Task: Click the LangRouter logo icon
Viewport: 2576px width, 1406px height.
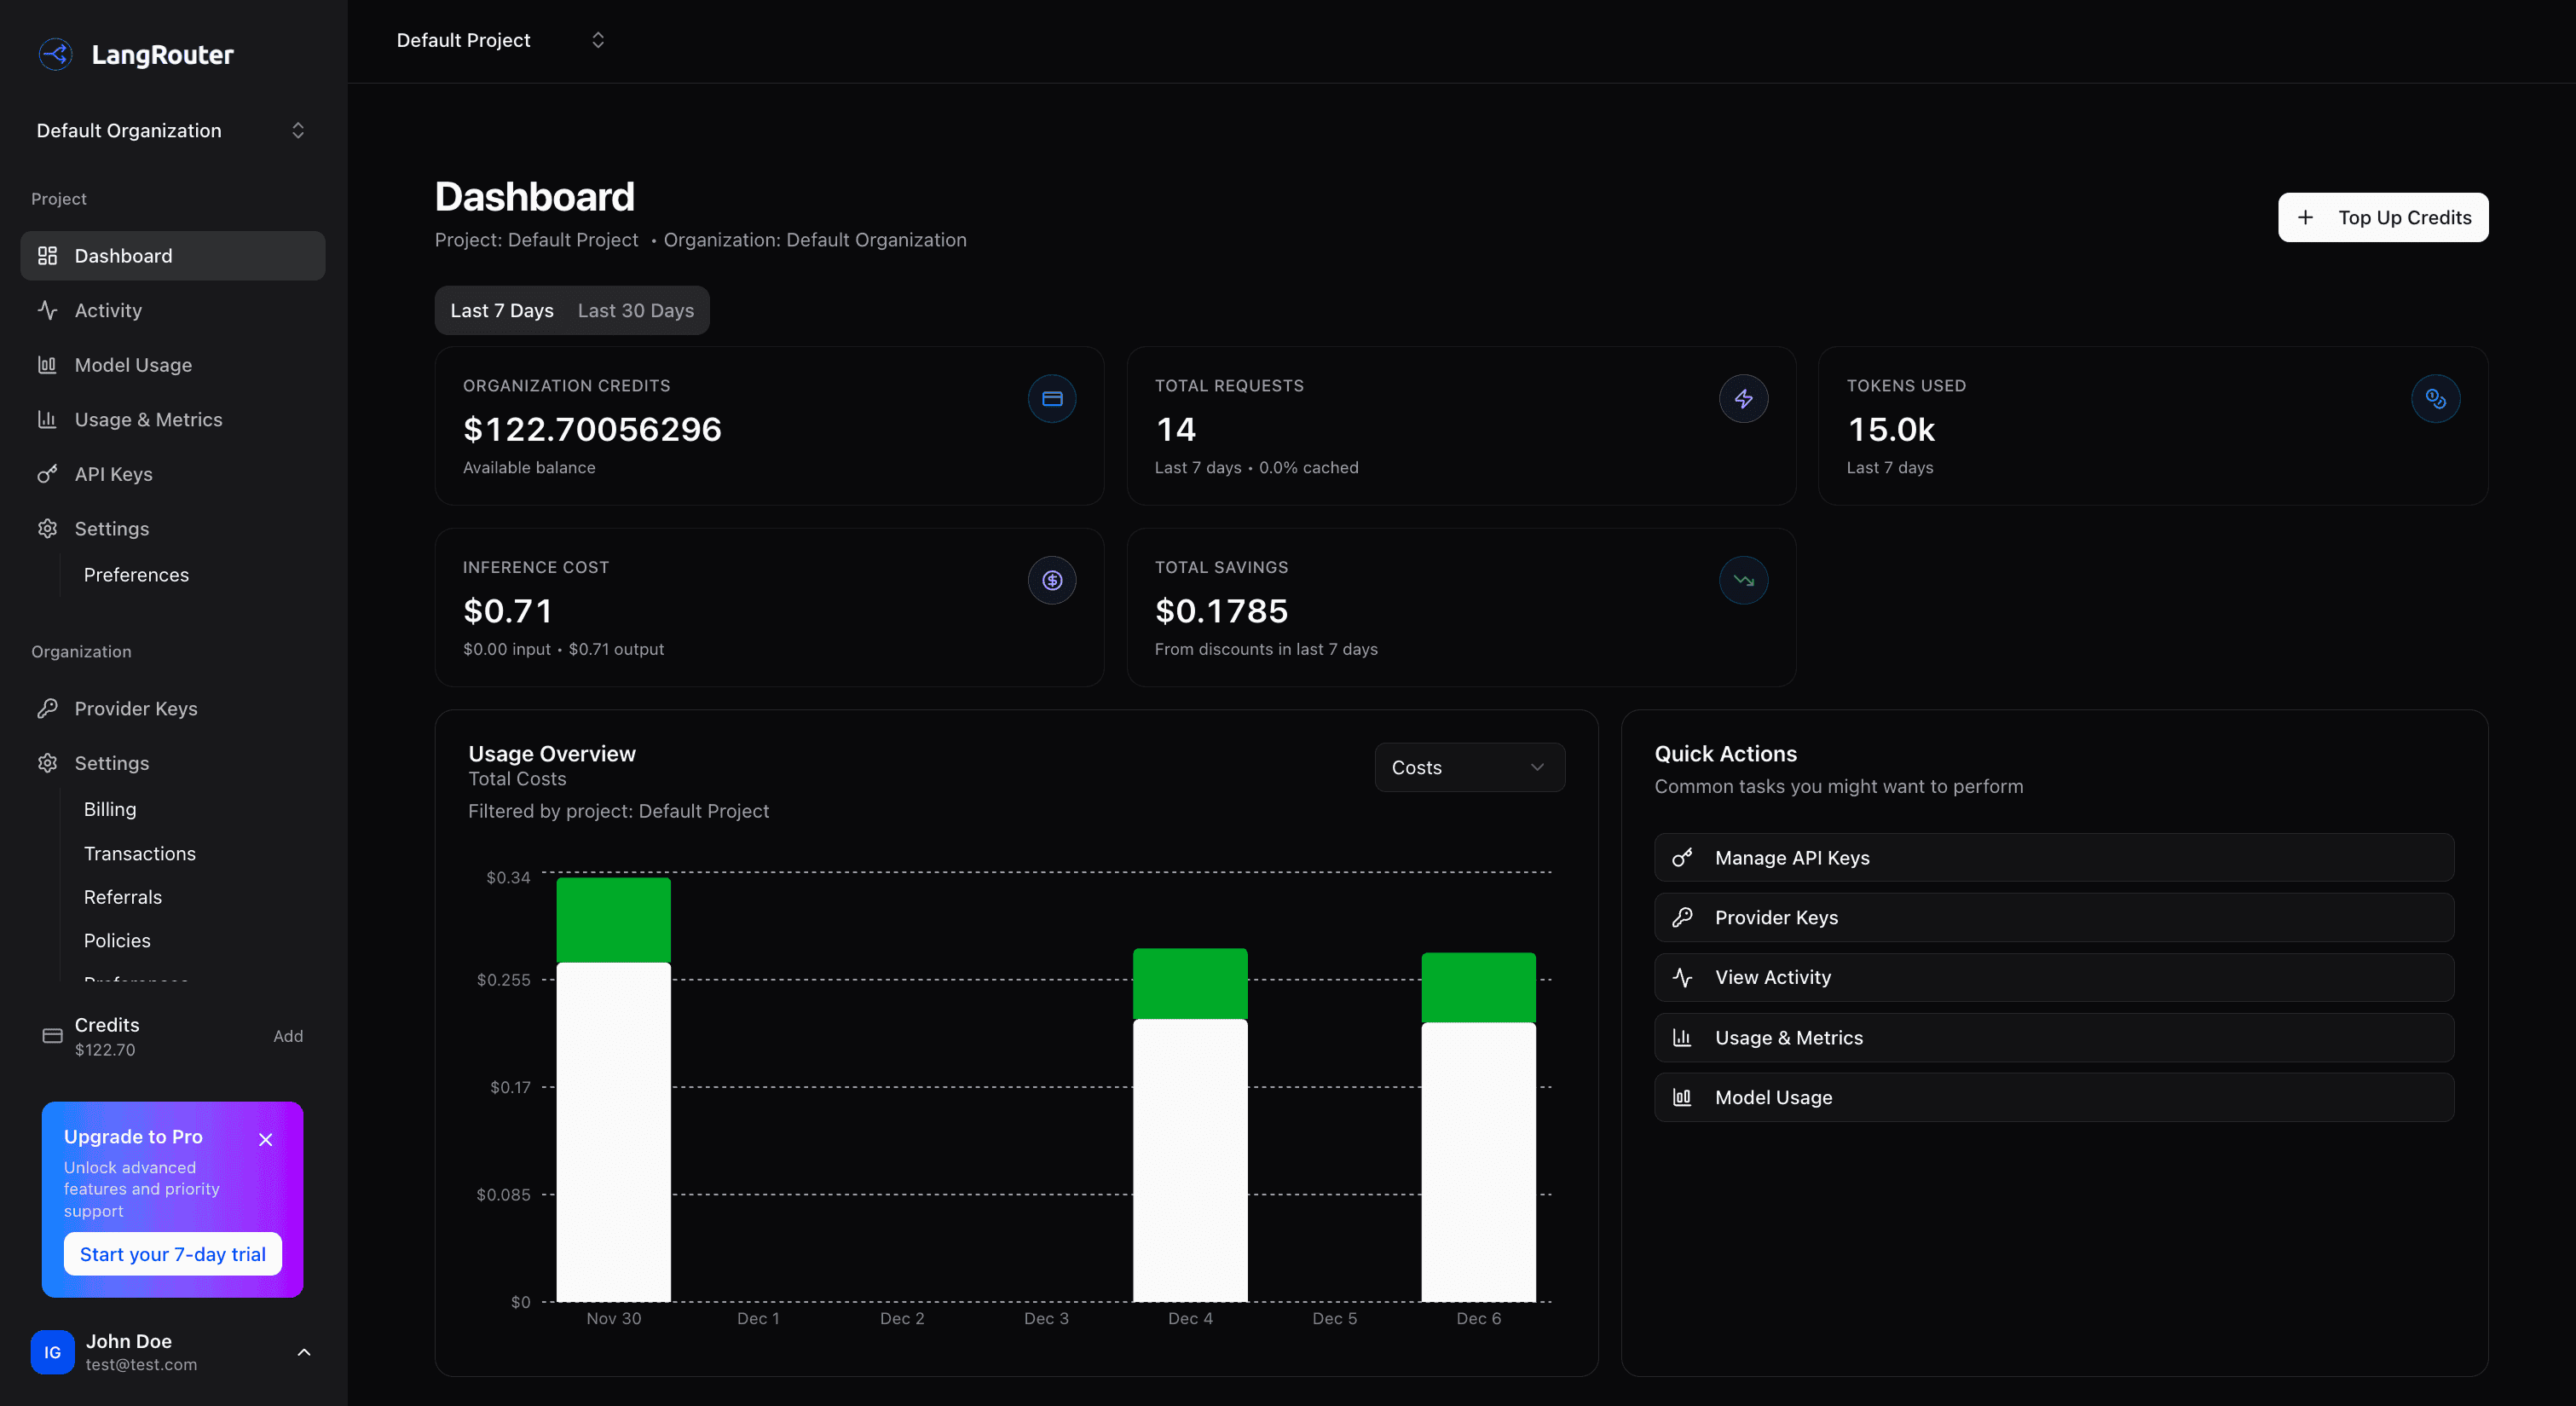Action: click(x=56, y=54)
